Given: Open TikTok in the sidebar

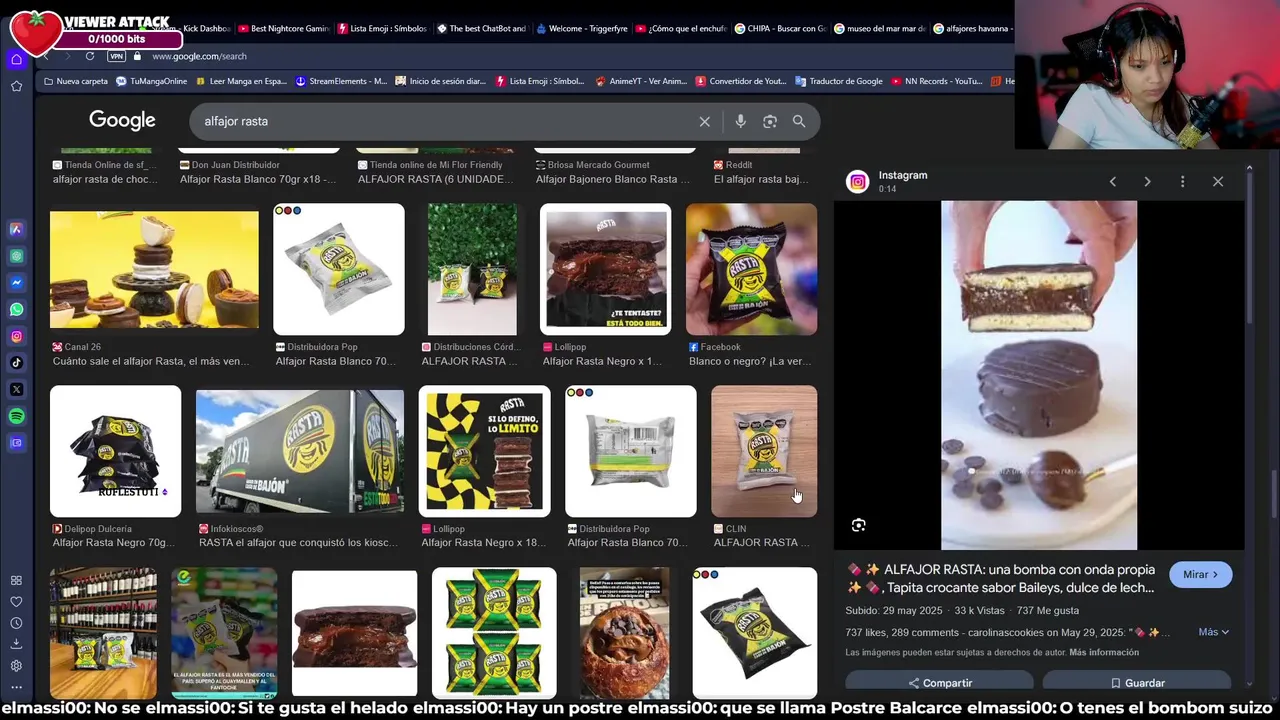Looking at the screenshot, I should click(16, 363).
